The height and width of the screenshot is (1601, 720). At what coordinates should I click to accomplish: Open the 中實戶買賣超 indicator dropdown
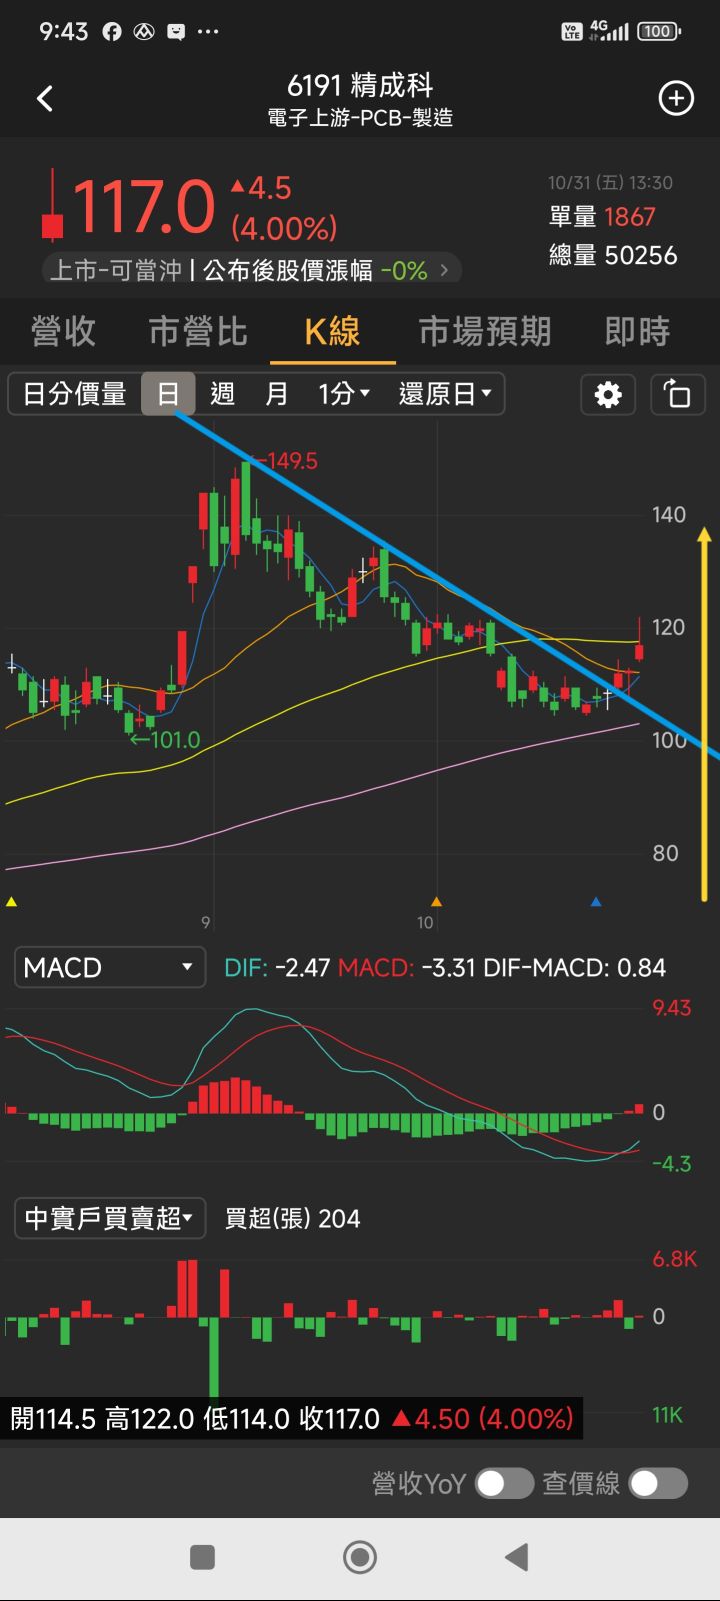tap(110, 1218)
